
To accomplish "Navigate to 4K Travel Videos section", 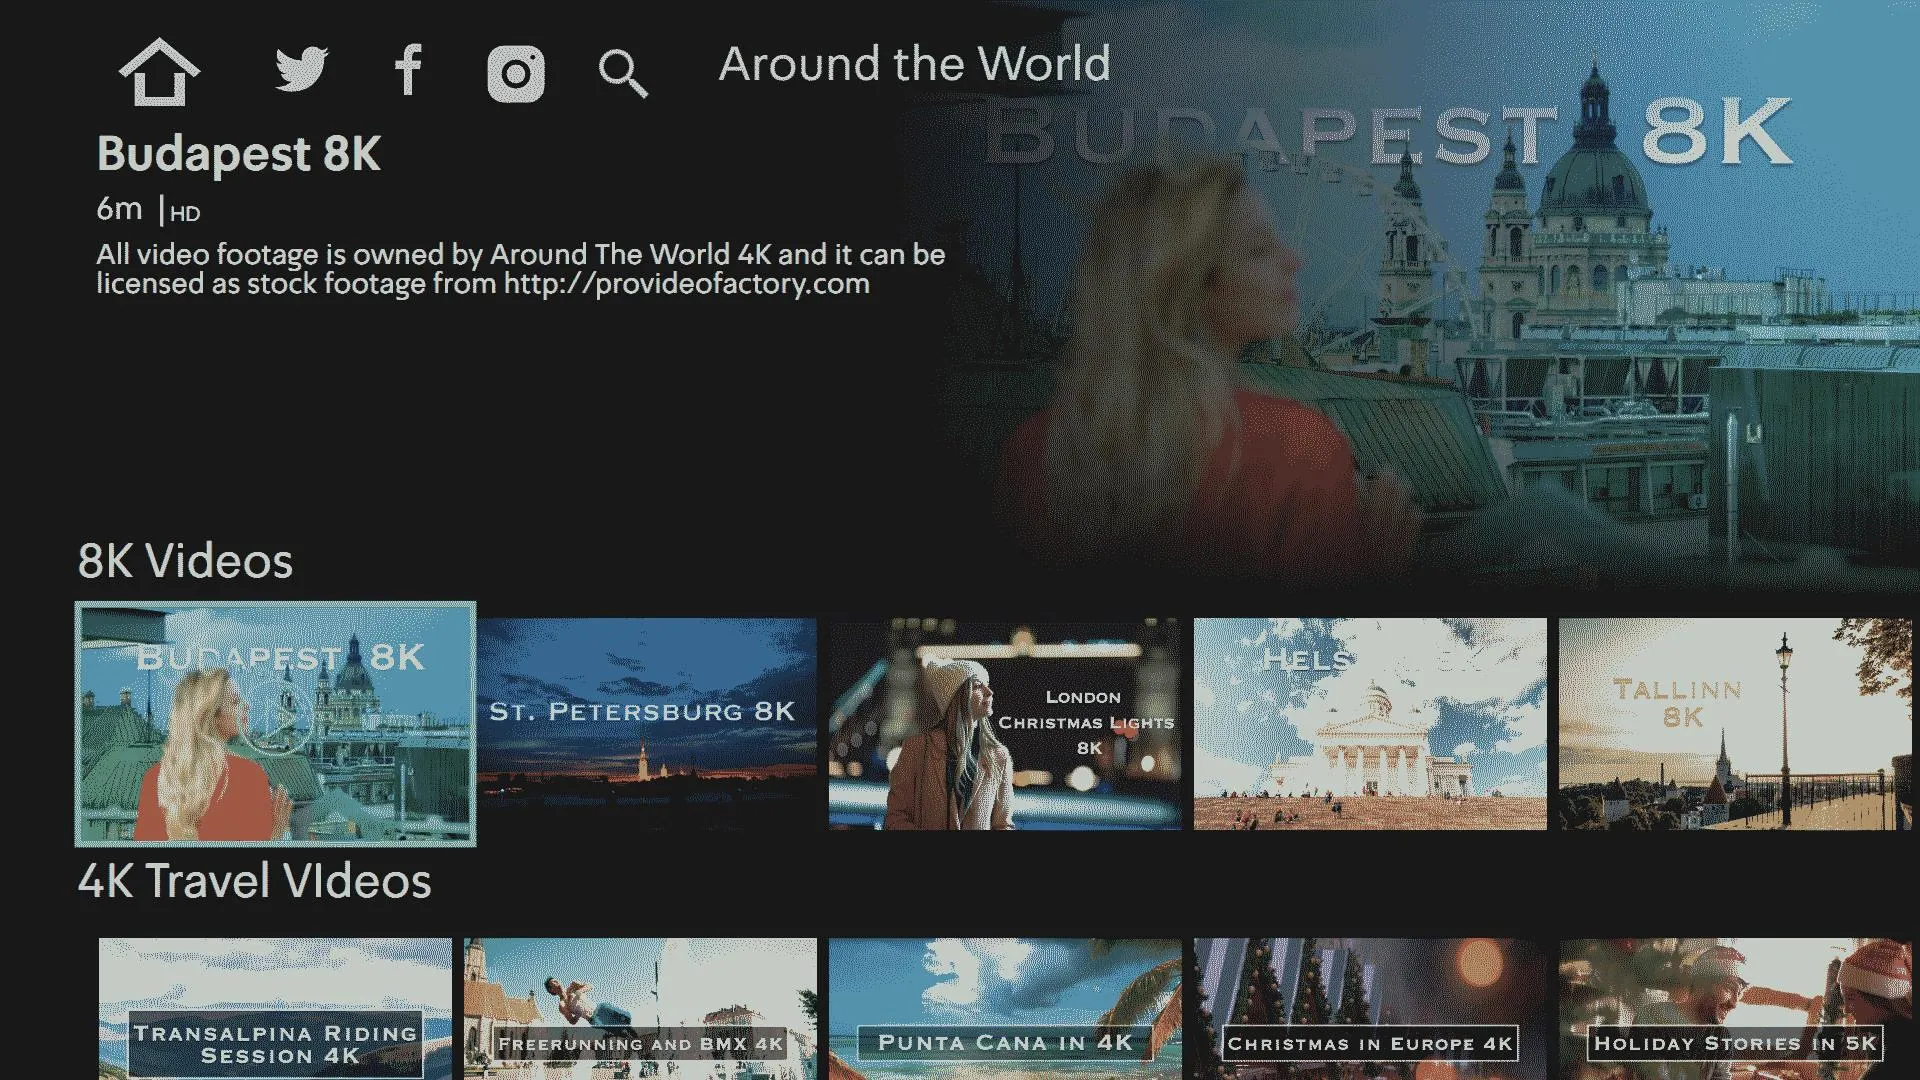I will (x=256, y=881).
